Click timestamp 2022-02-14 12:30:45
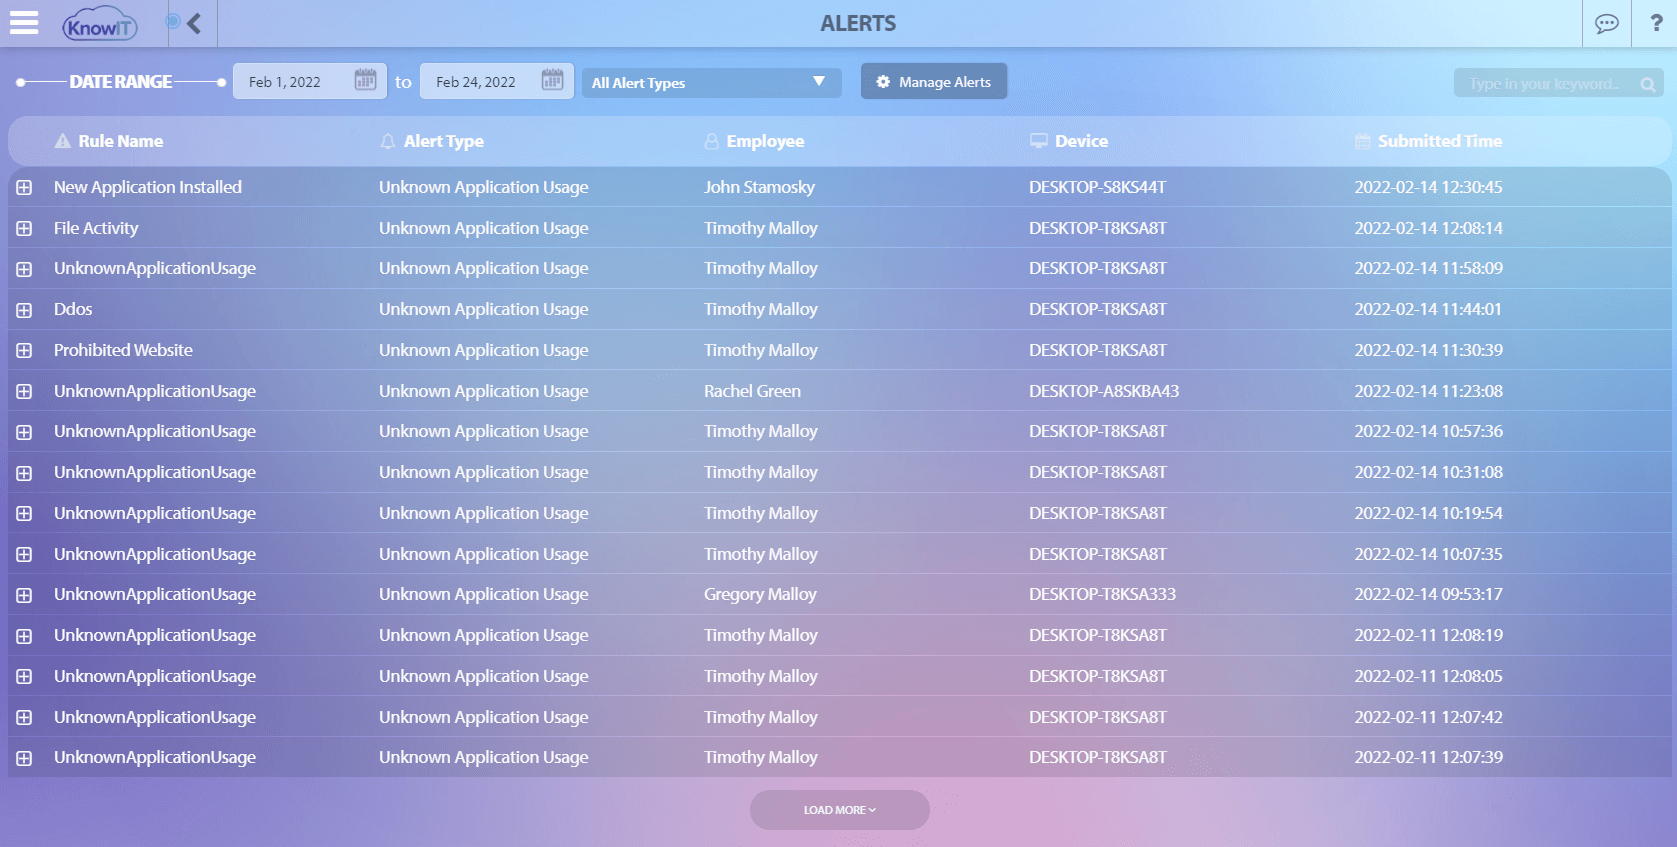 (x=1428, y=187)
